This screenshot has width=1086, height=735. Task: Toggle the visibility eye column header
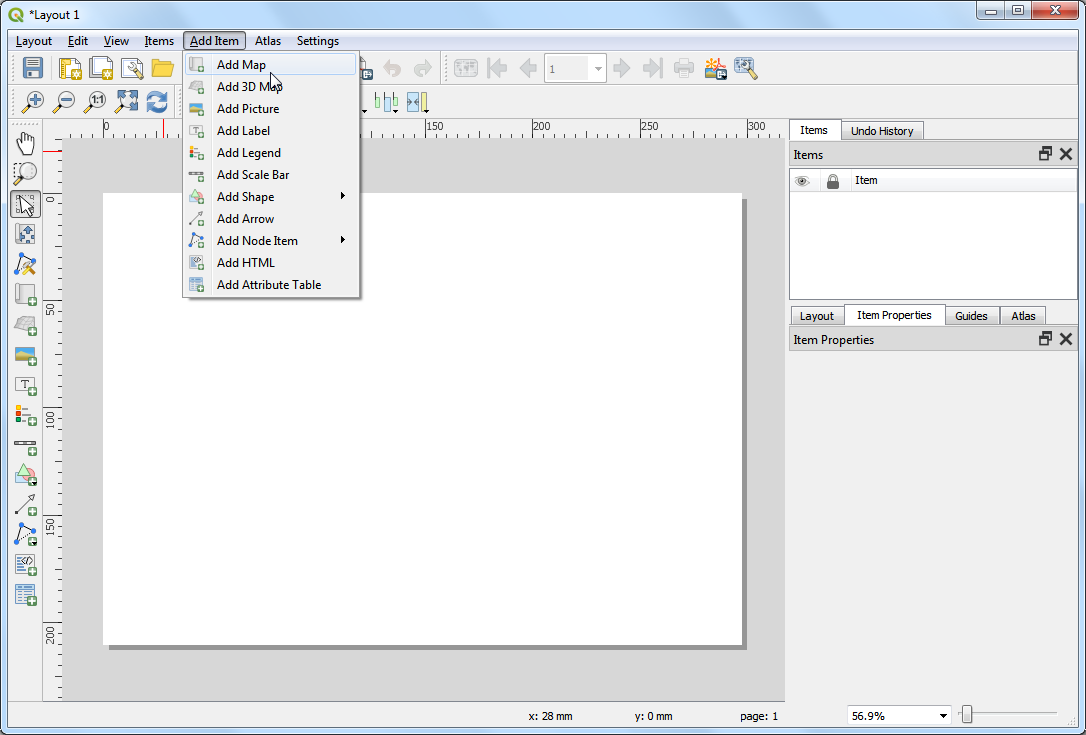coord(802,181)
